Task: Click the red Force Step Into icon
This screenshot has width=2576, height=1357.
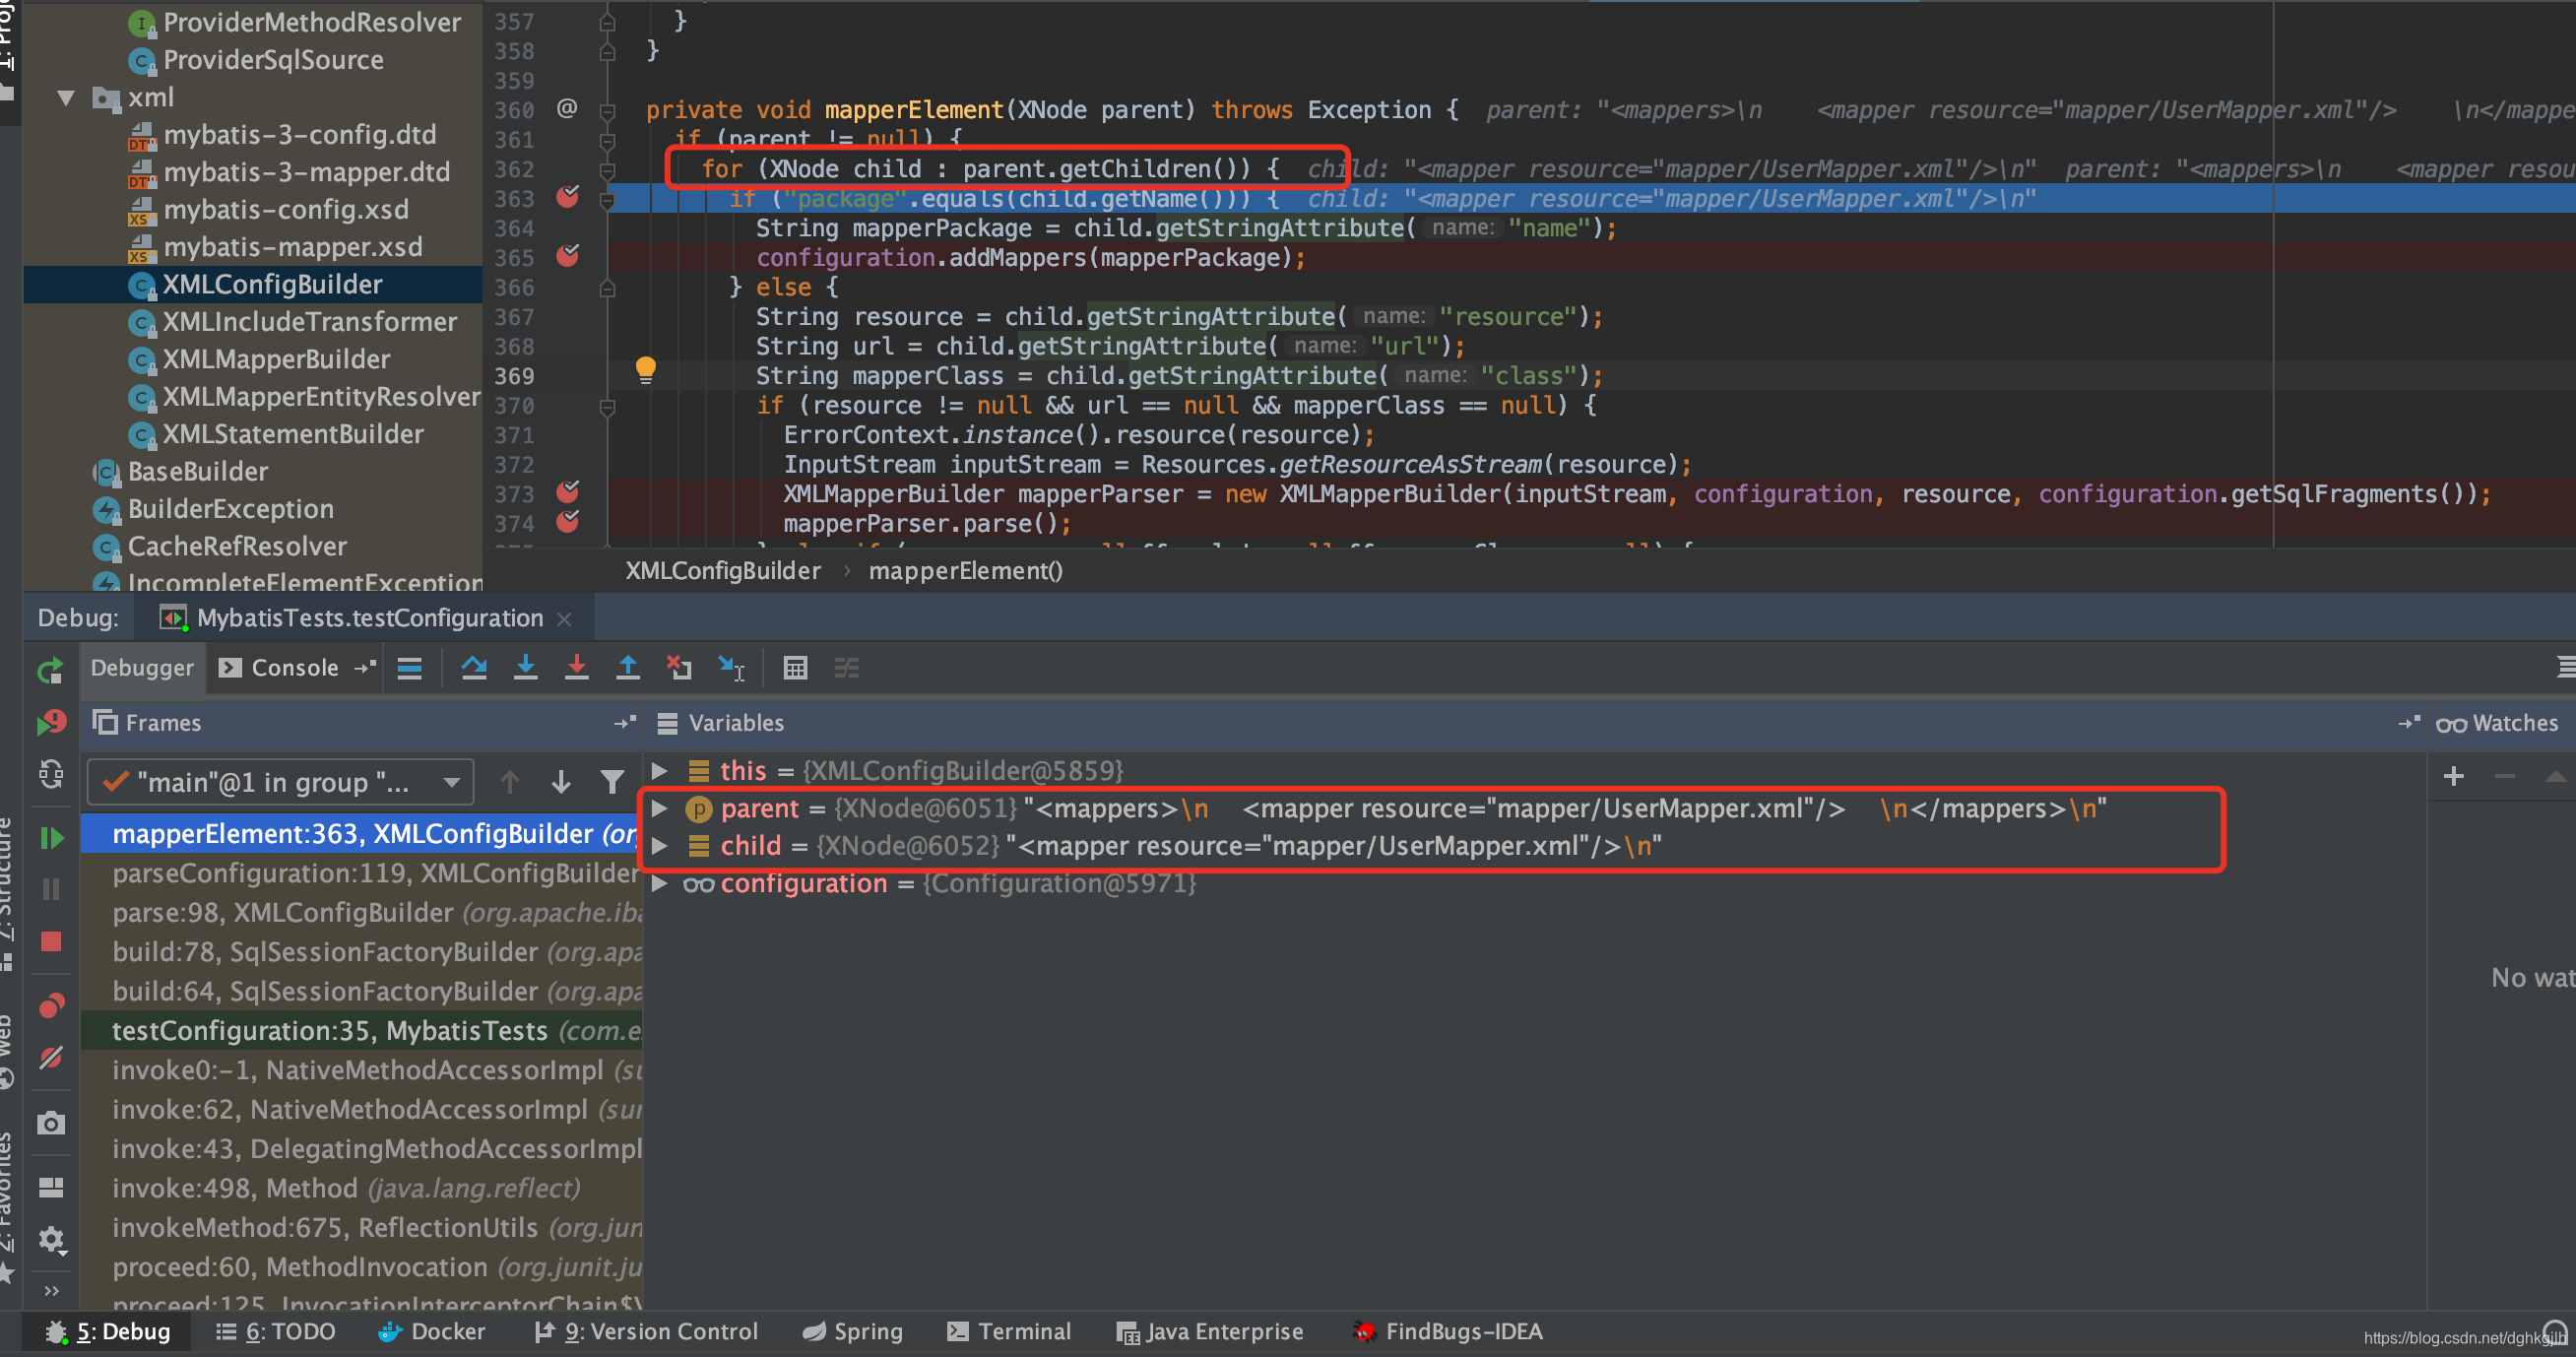Action: click(576, 668)
